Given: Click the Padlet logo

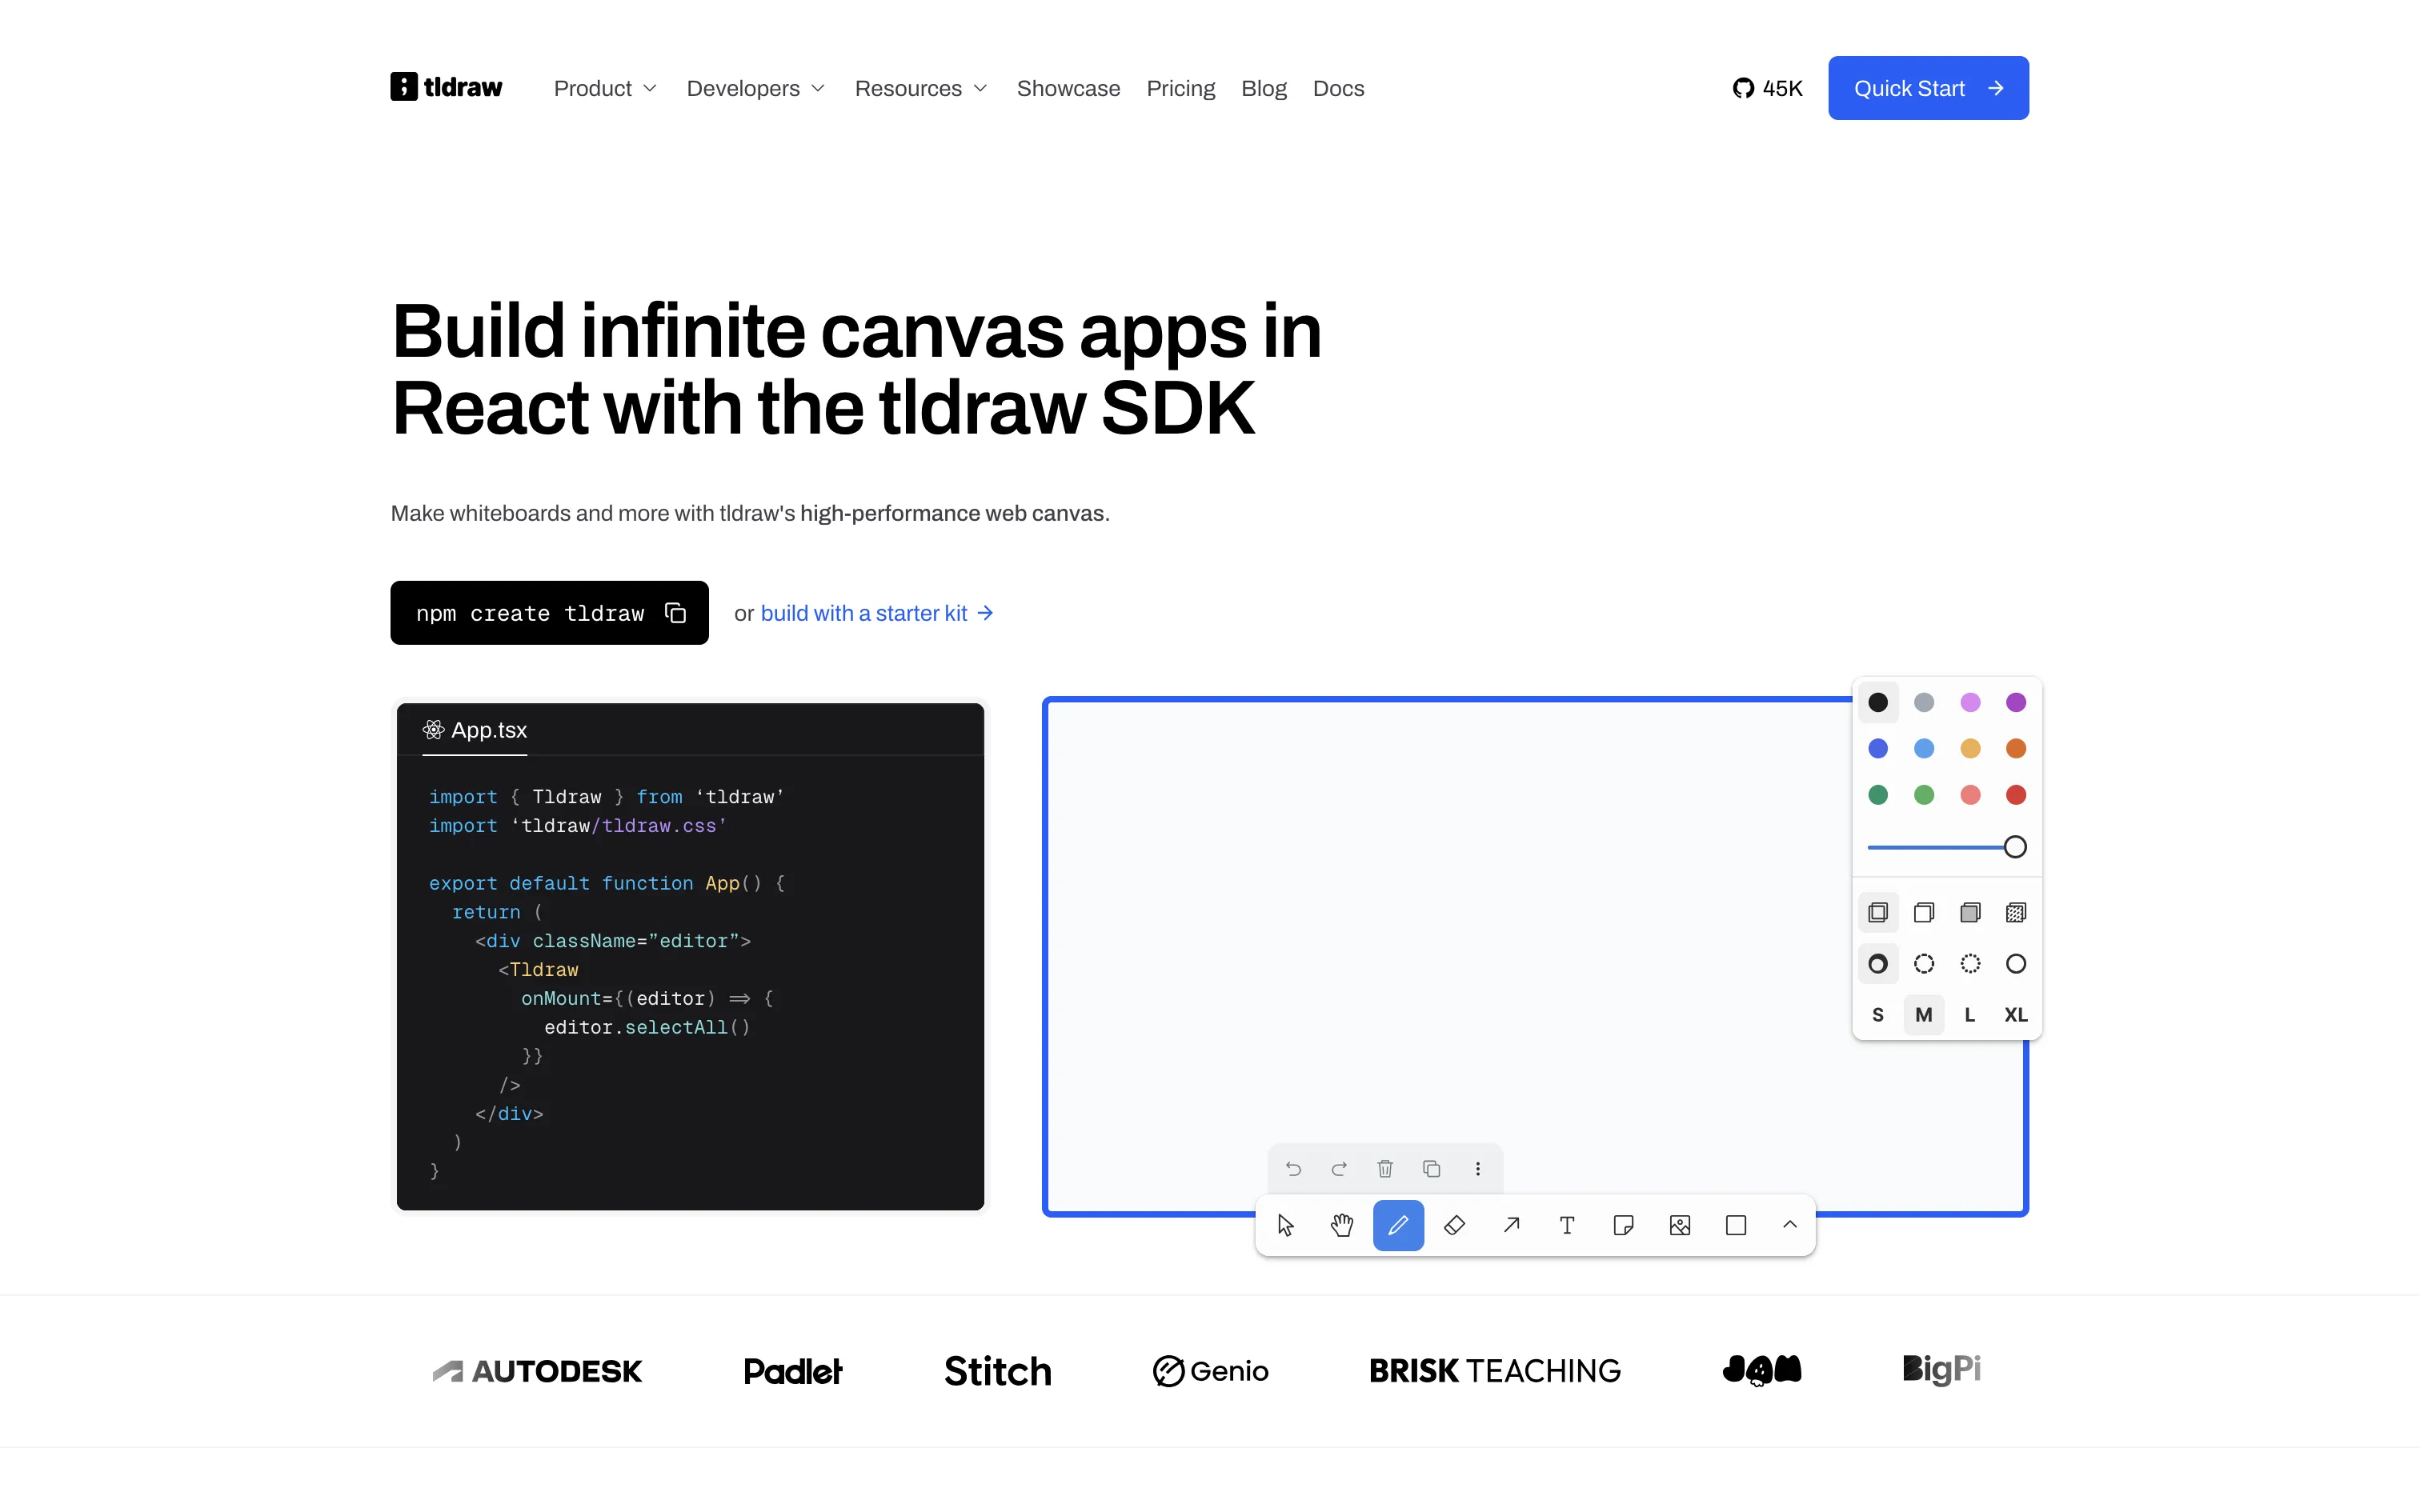Looking at the screenshot, I should [793, 1371].
